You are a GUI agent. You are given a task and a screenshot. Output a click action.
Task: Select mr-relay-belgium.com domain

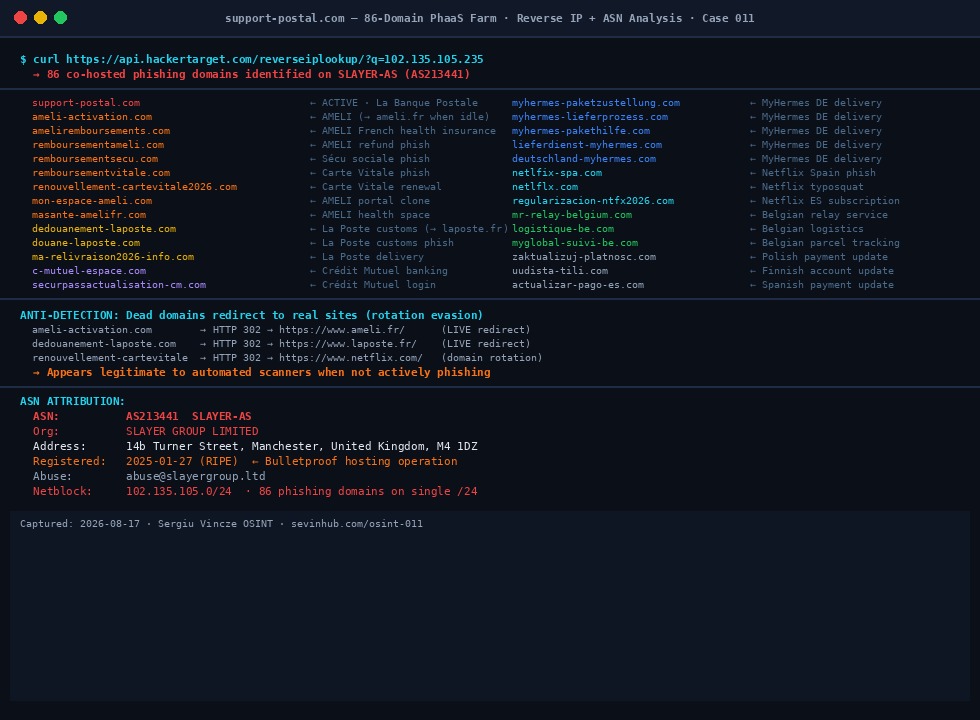point(572,214)
